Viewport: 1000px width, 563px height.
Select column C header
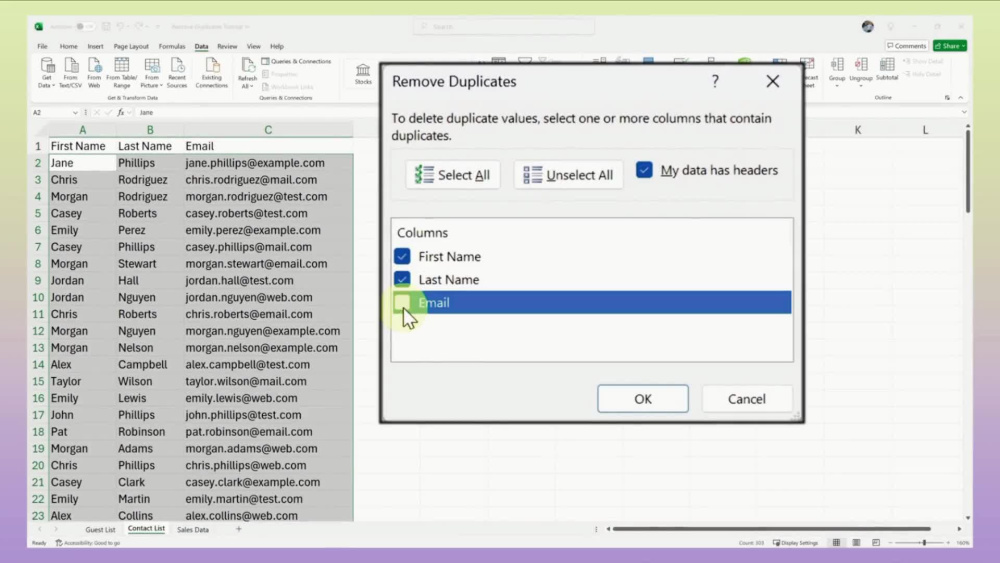click(268, 130)
